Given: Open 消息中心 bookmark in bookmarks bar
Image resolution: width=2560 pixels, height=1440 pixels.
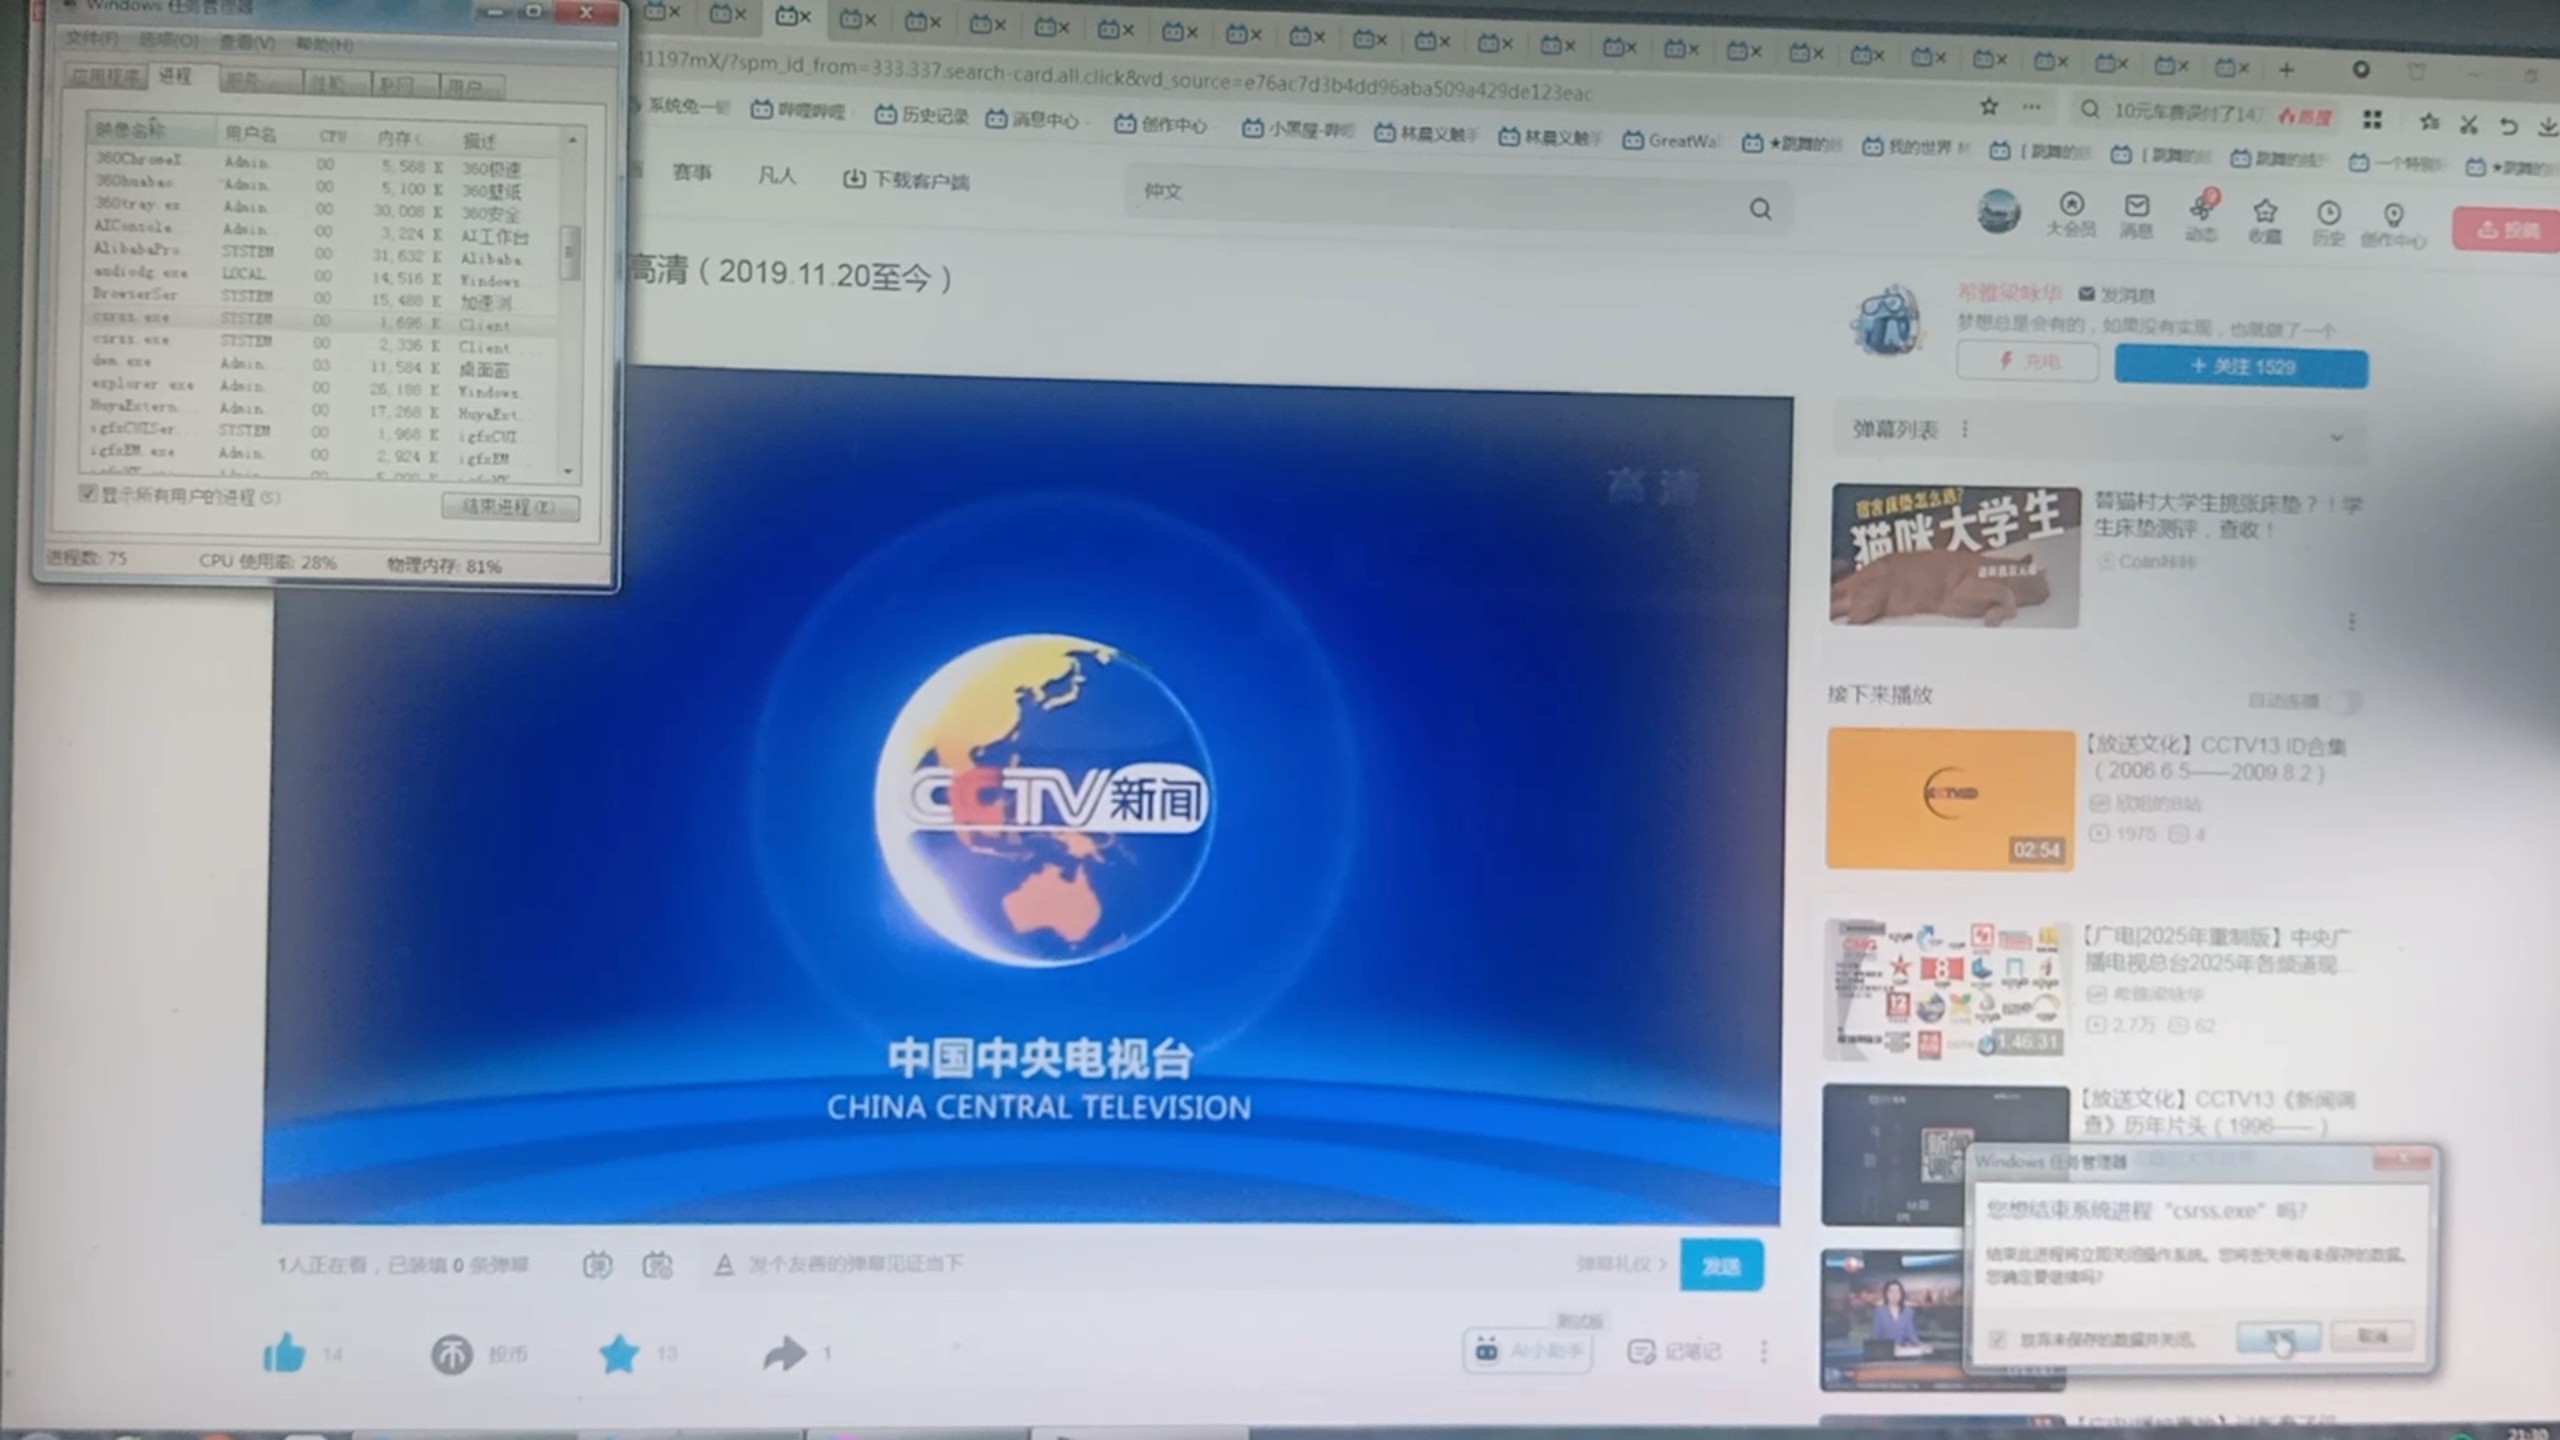Looking at the screenshot, I should 1032,120.
